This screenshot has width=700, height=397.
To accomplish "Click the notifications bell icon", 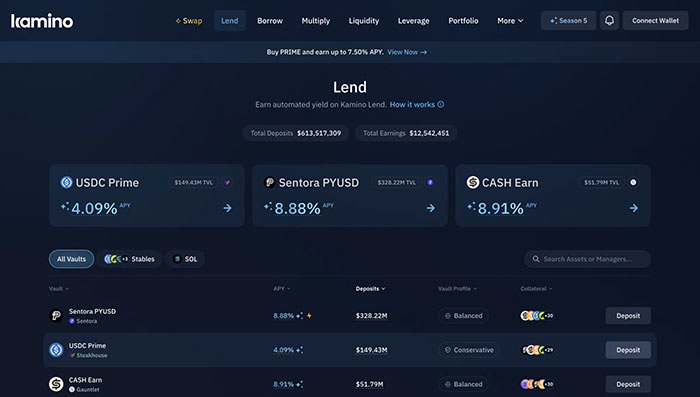I will click(609, 21).
